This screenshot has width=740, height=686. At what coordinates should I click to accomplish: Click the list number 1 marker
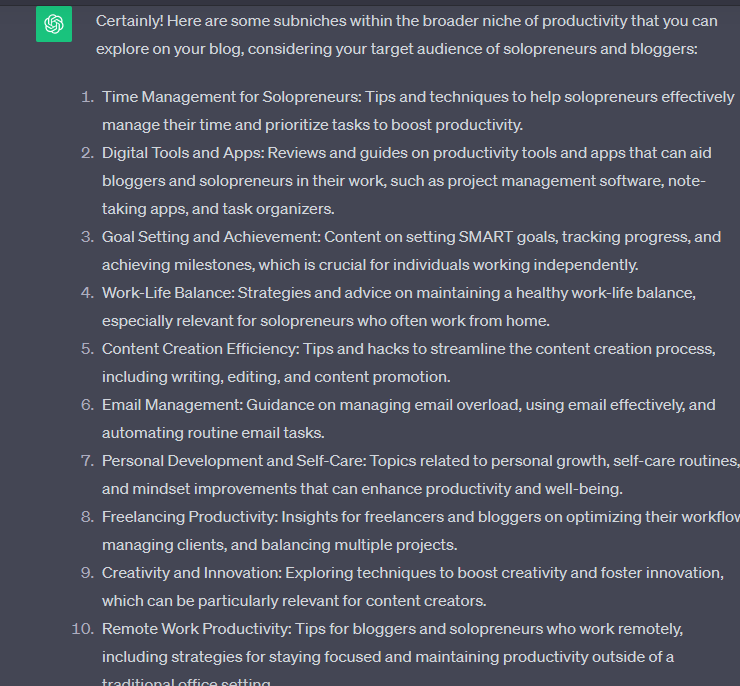click(88, 97)
